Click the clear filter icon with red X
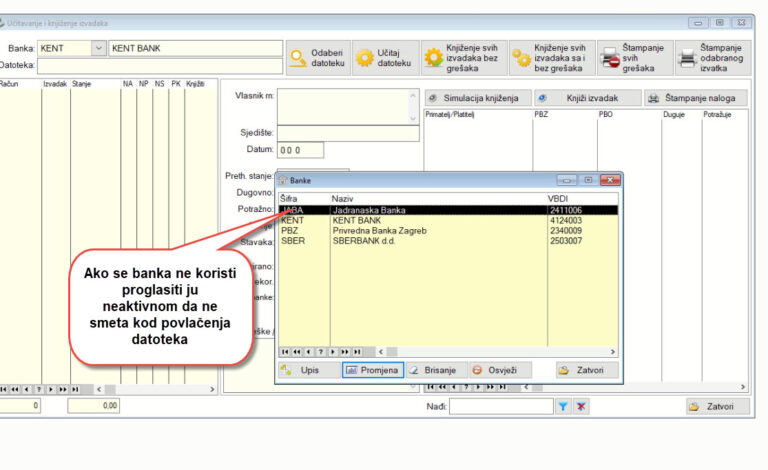The image size is (768, 470). (x=582, y=406)
